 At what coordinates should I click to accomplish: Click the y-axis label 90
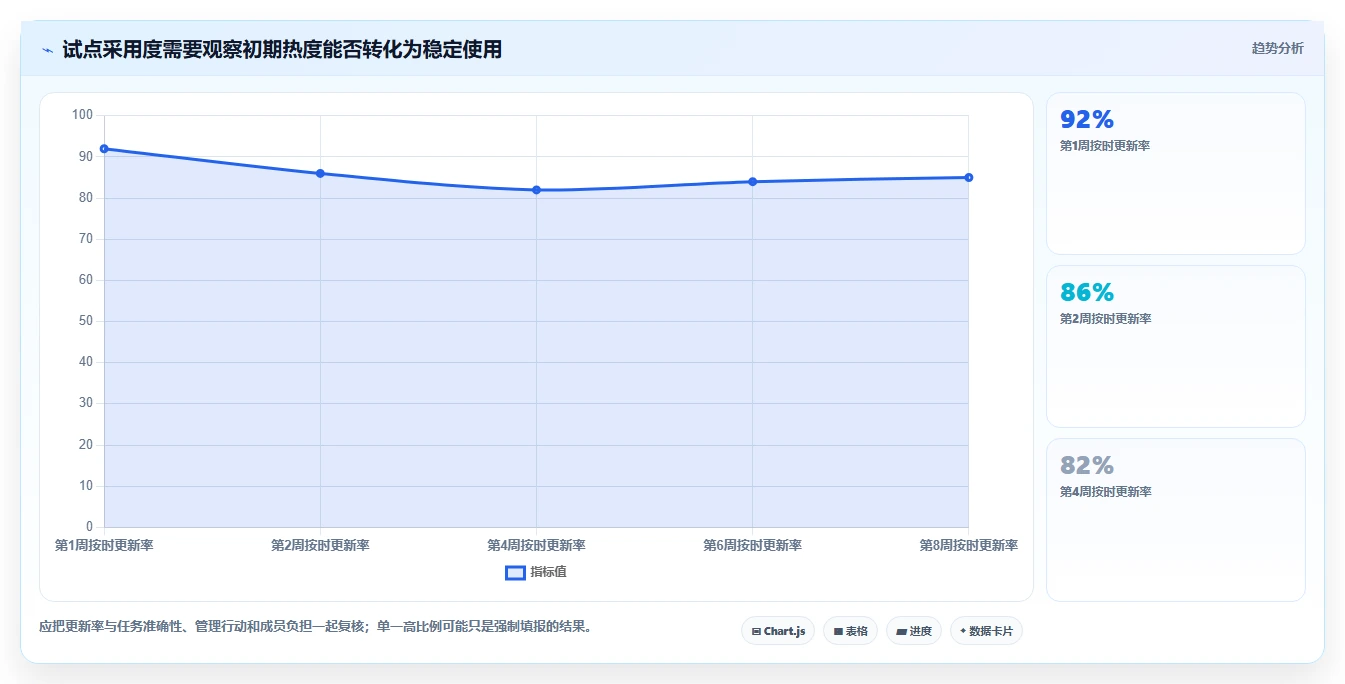pos(85,156)
